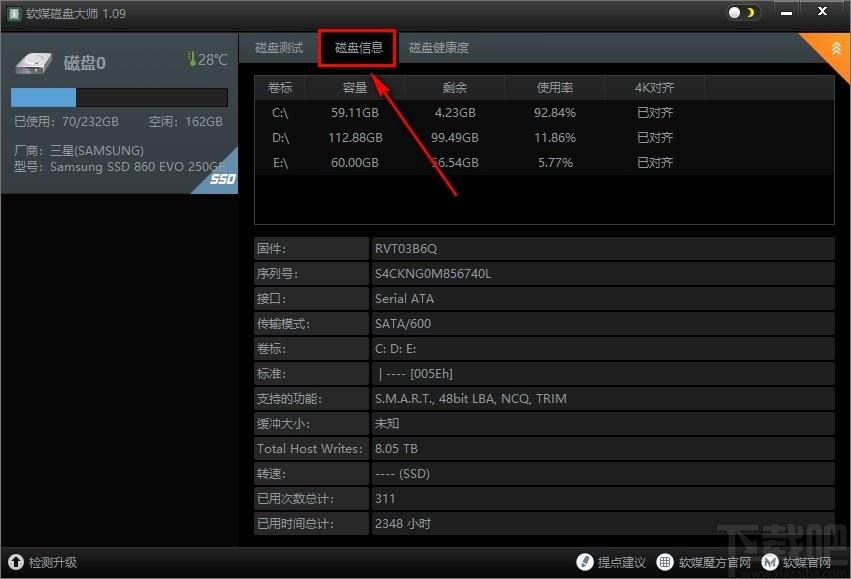Click the 检测升级 link
The image size is (851, 579).
point(53,563)
